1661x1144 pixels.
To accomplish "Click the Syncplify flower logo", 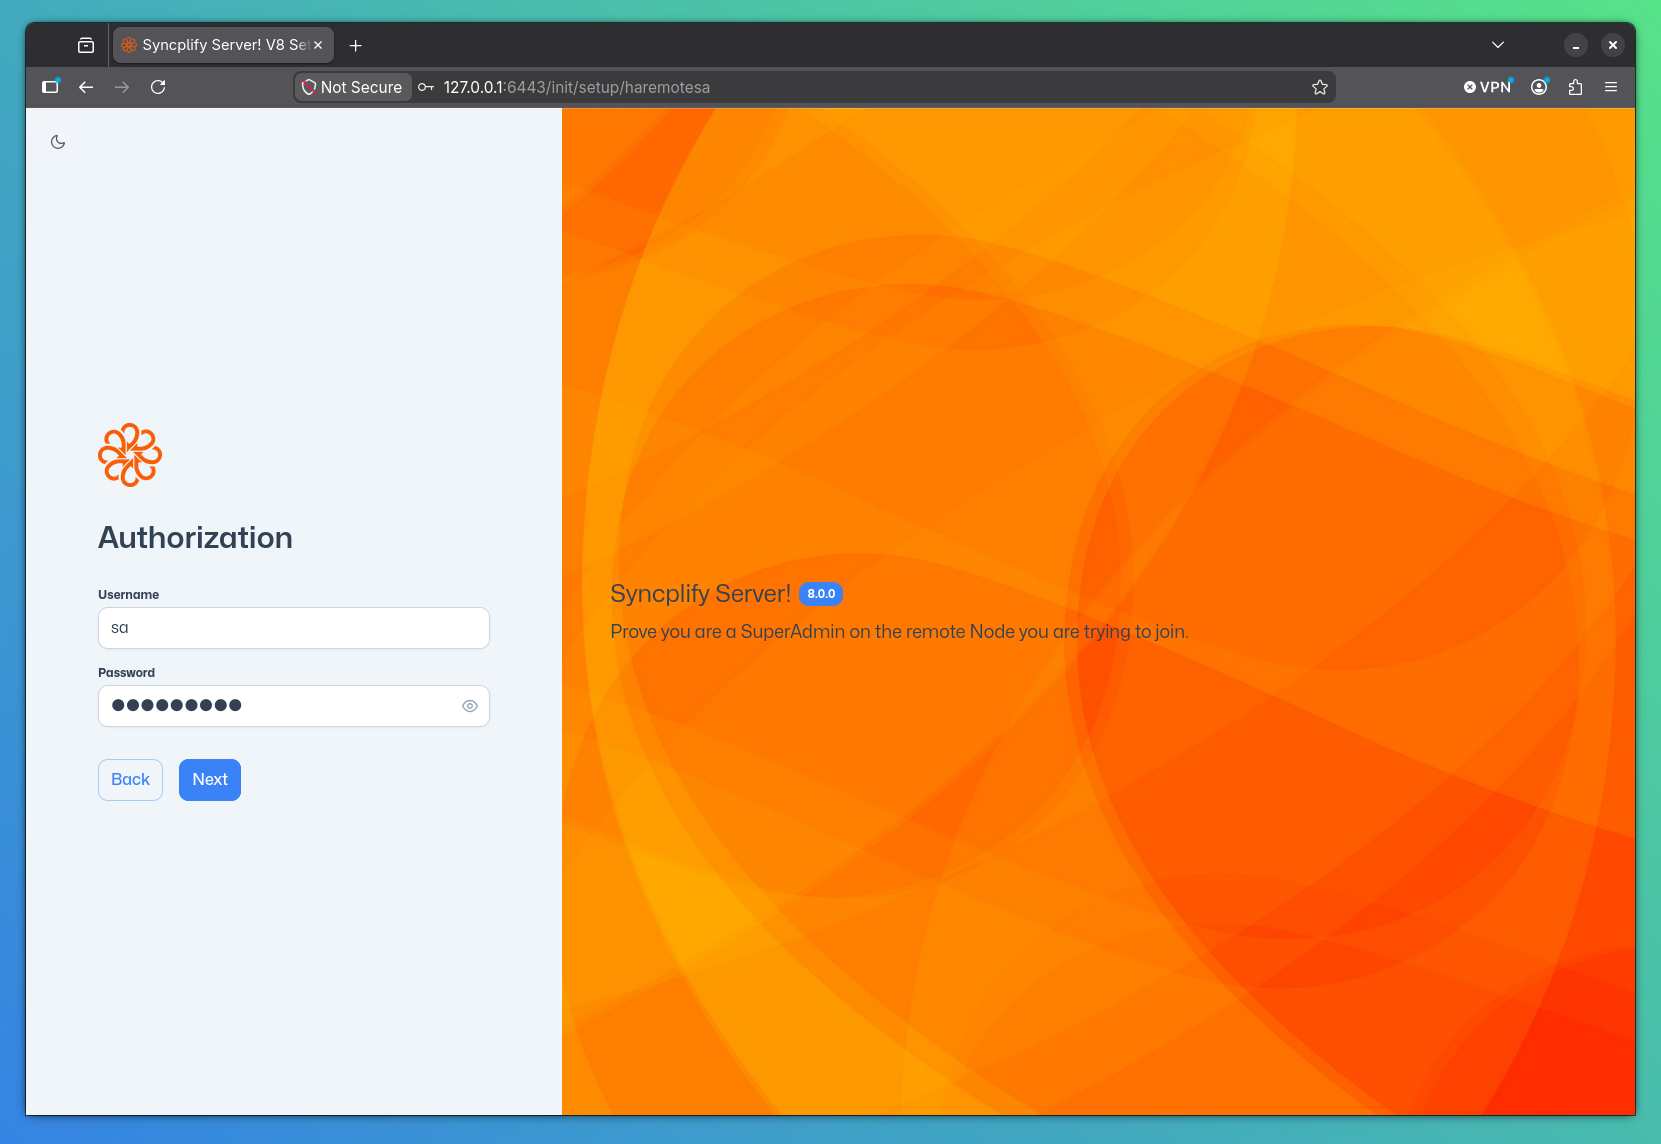I will click(x=130, y=455).
